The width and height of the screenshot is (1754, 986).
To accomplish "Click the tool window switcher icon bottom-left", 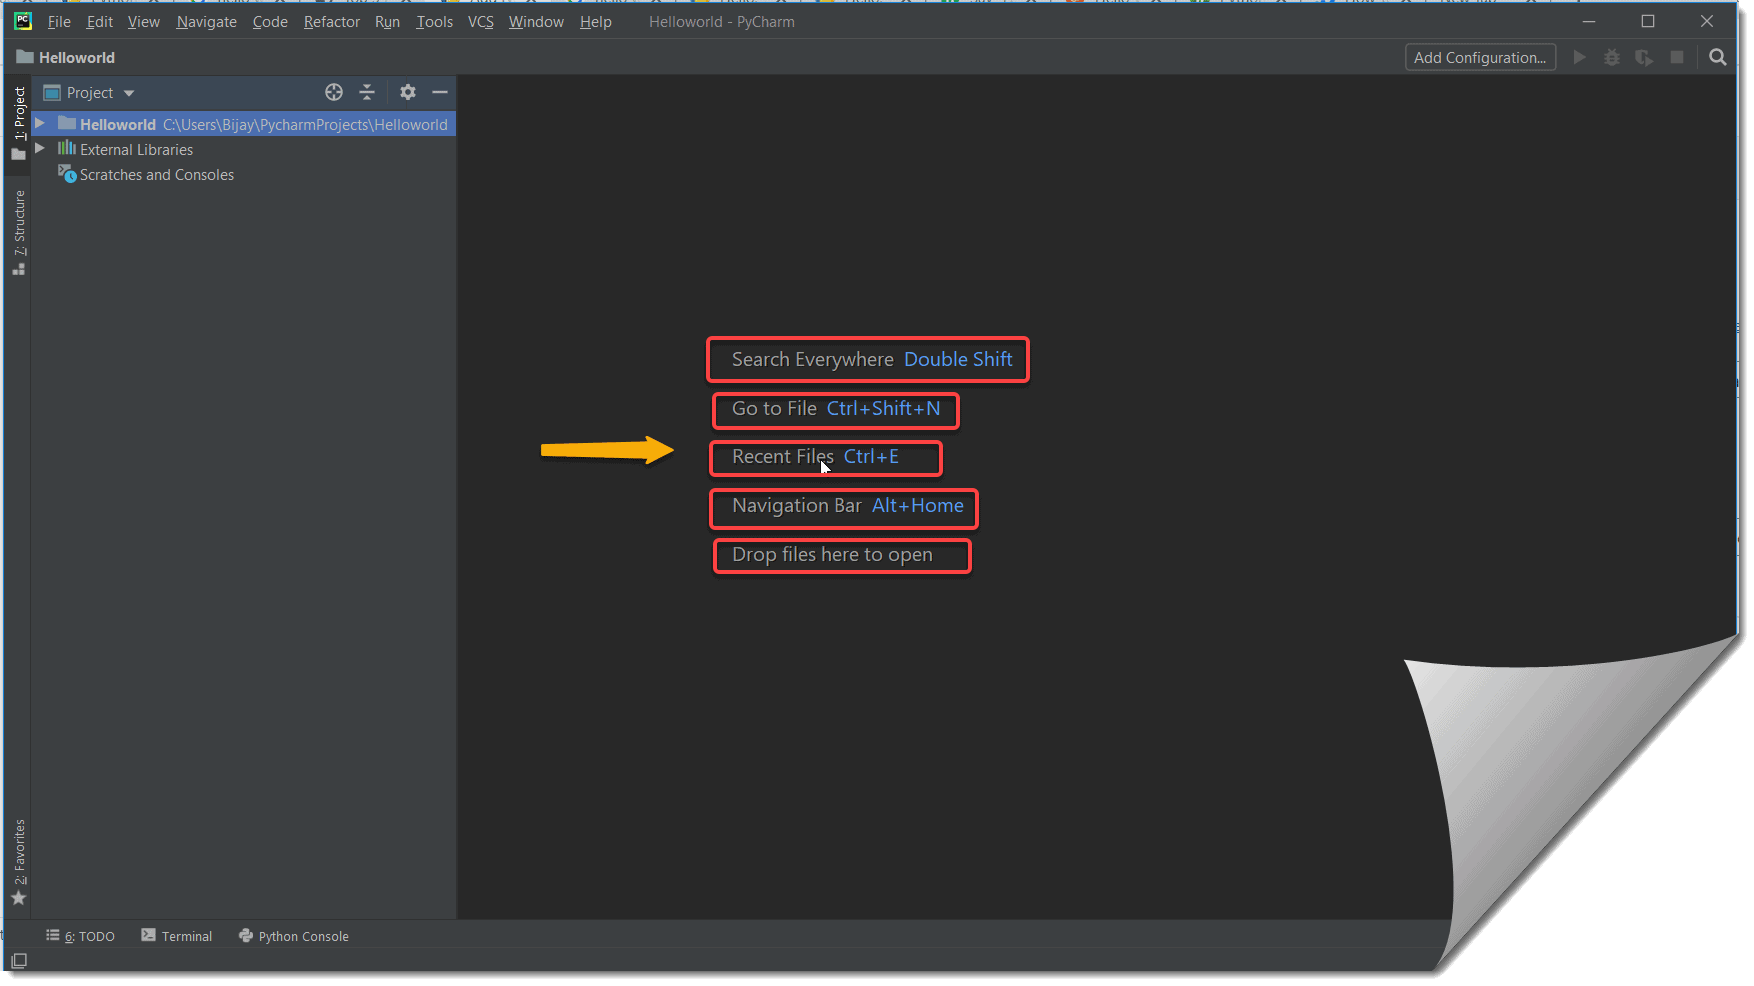I will tap(18, 961).
